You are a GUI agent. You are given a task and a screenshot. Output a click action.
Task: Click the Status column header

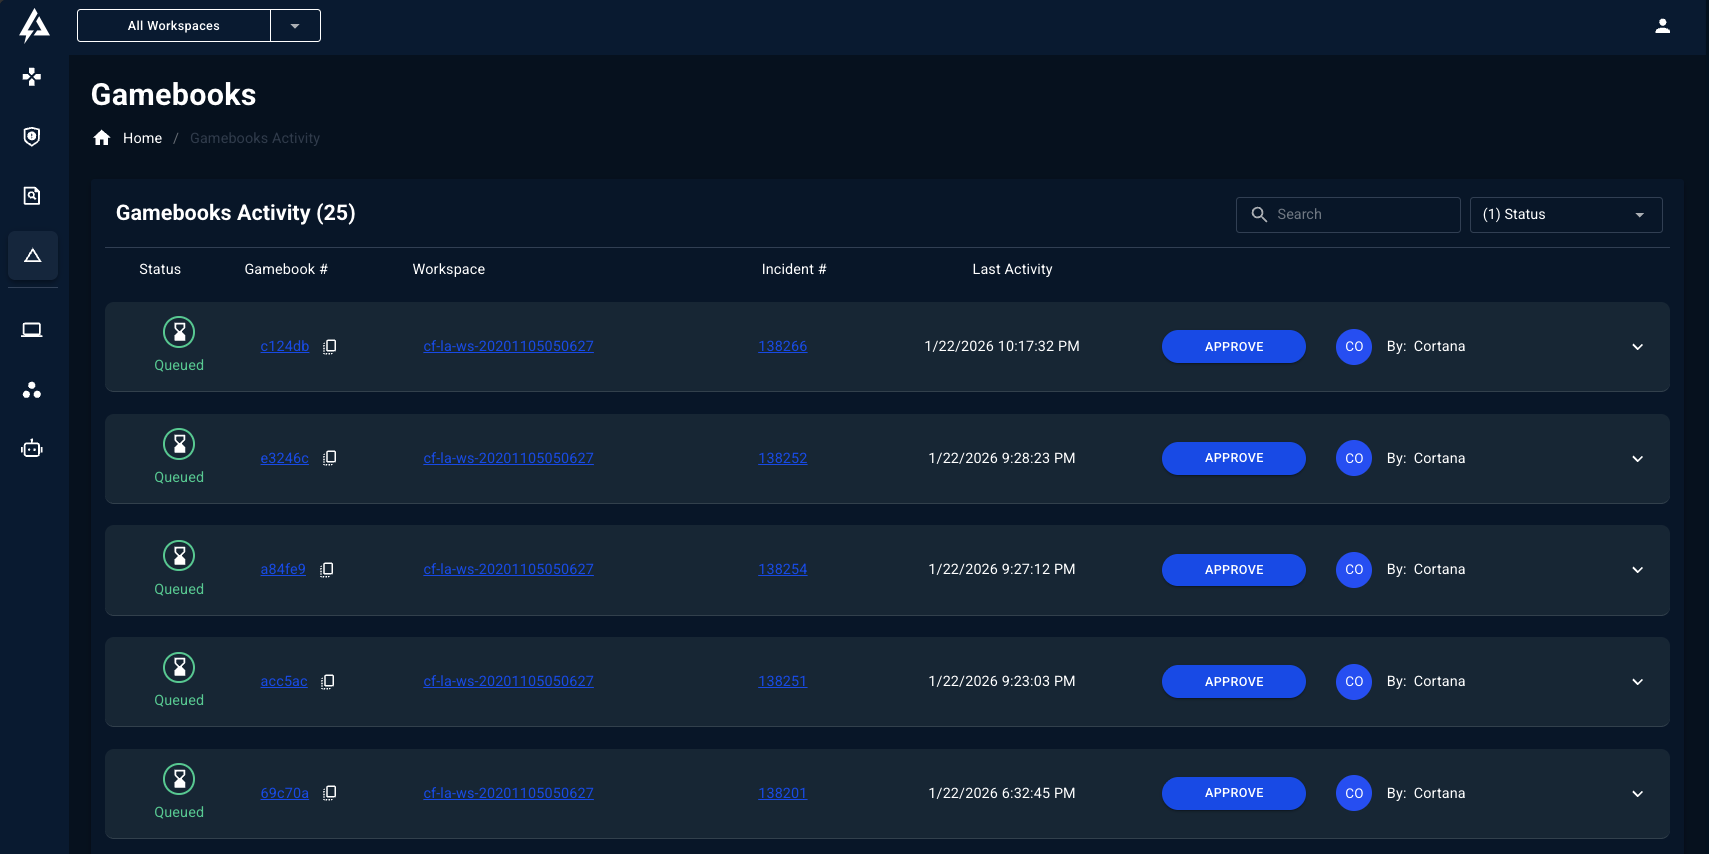click(x=160, y=269)
